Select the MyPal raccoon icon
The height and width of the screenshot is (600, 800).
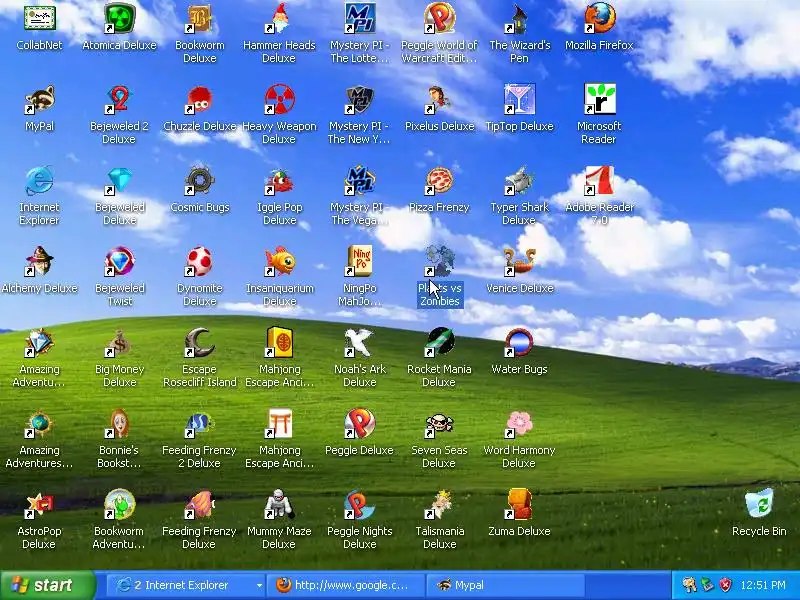[x=39, y=99]
